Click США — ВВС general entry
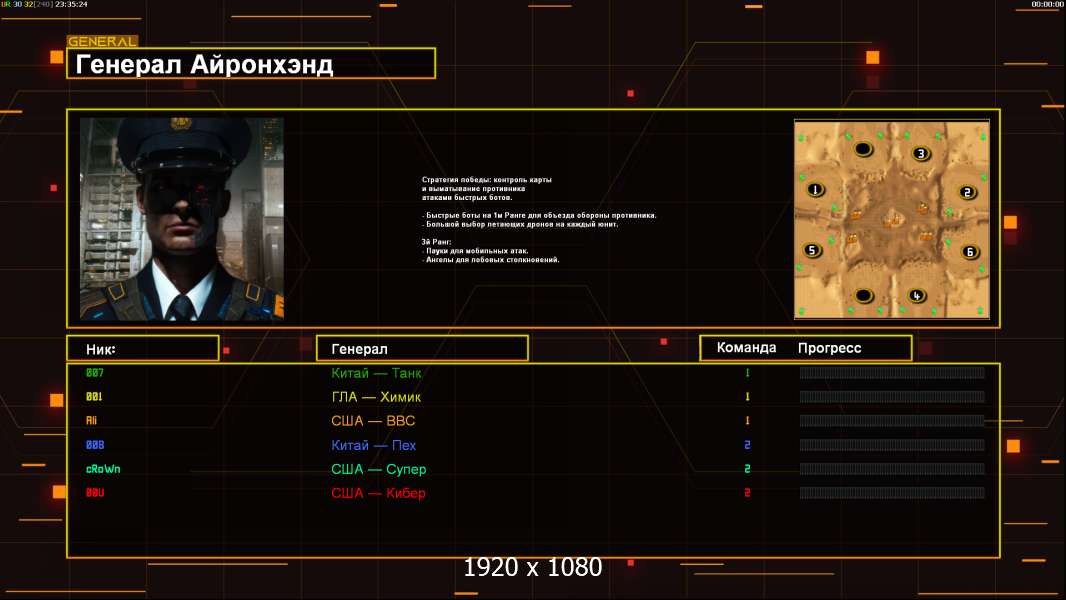 pos(373,421)
